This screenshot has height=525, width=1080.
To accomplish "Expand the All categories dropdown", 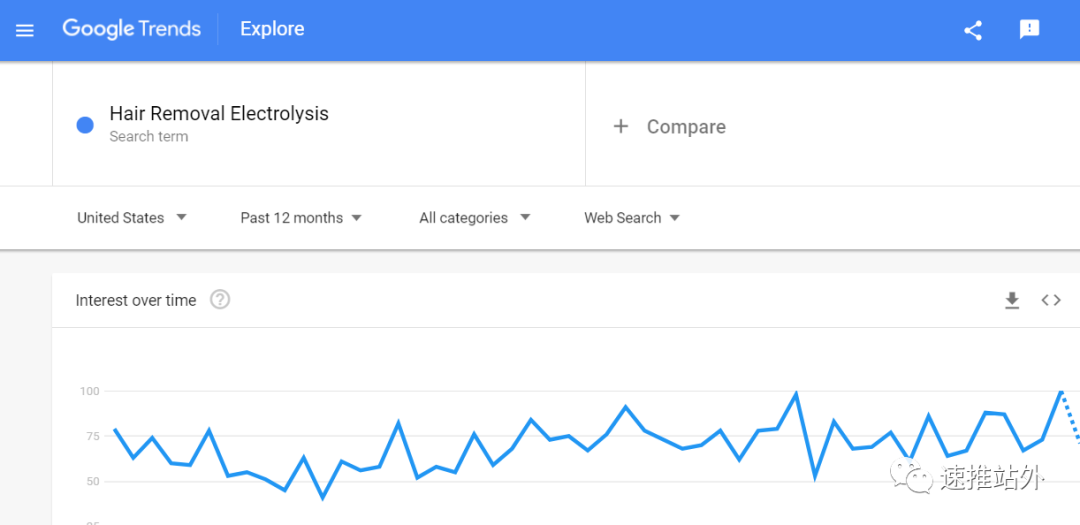I will [475, 218].
